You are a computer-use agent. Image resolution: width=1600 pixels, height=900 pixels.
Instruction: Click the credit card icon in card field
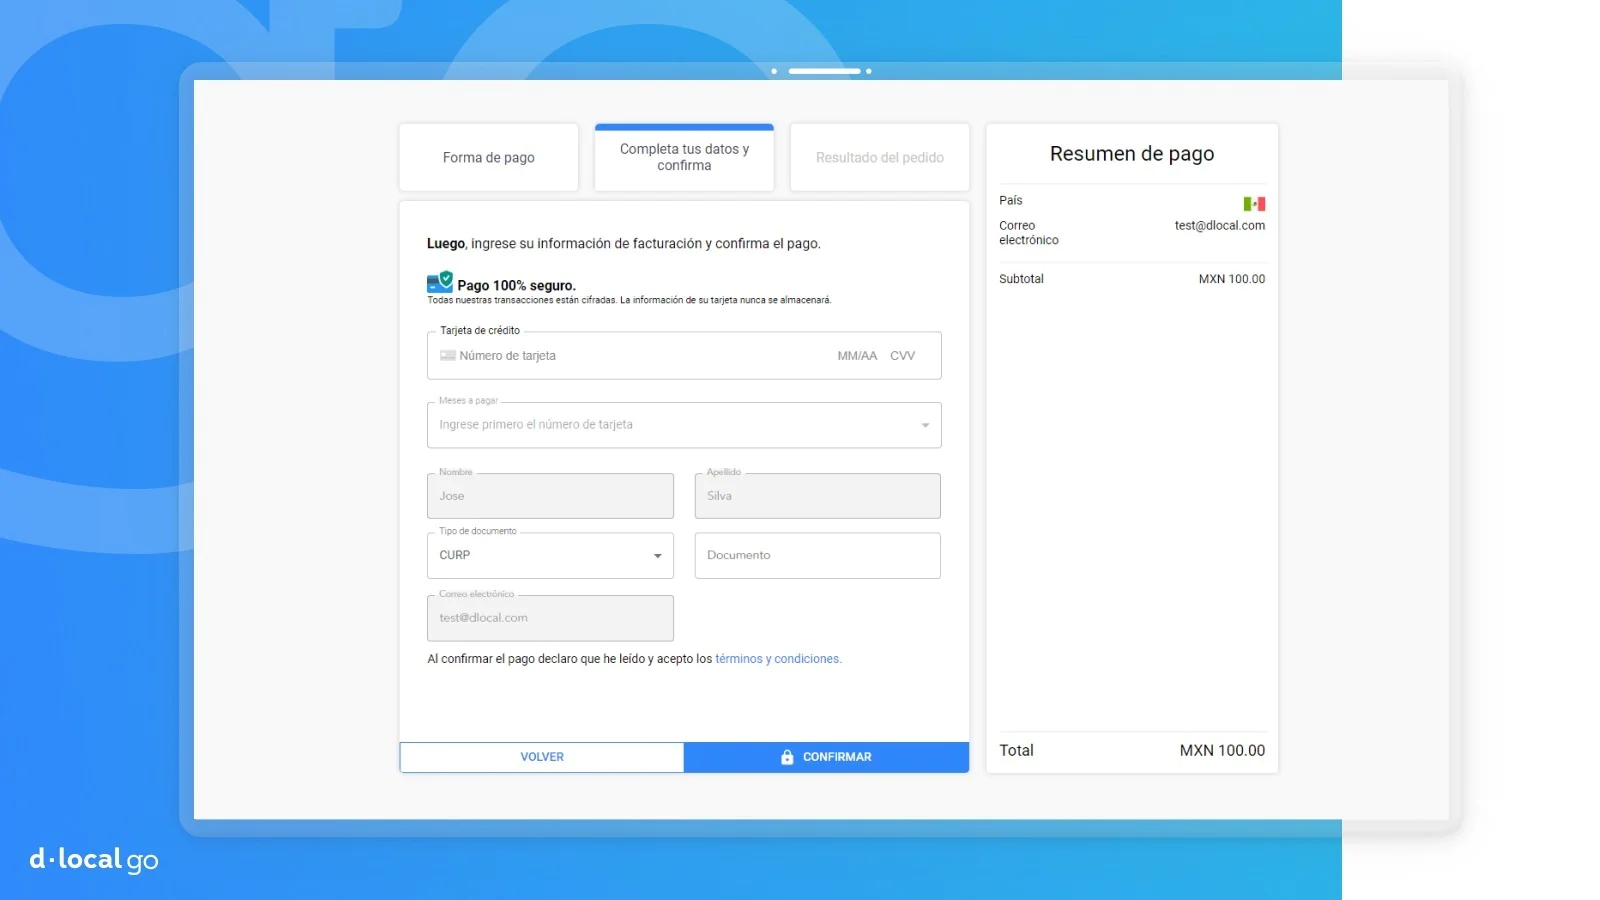[448, 356]
